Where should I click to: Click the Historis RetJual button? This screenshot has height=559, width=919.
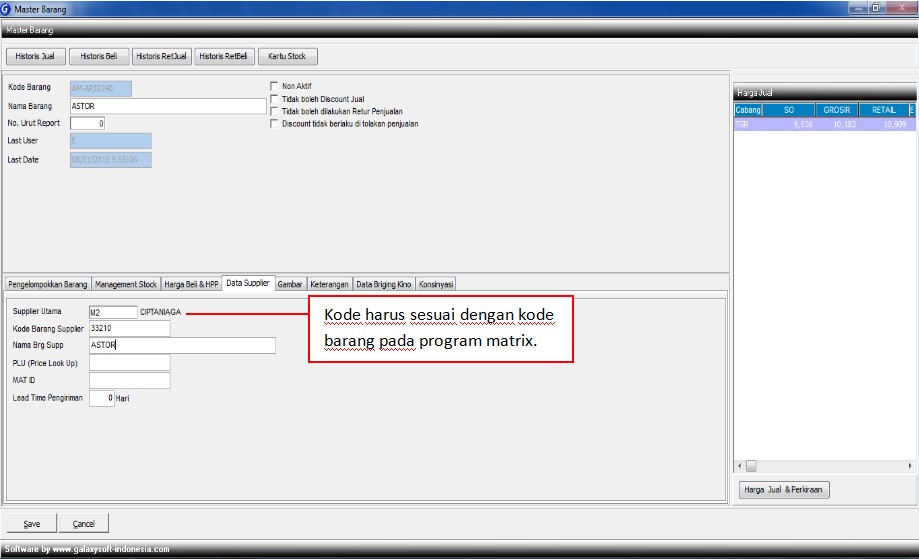(x=162, y=56)
